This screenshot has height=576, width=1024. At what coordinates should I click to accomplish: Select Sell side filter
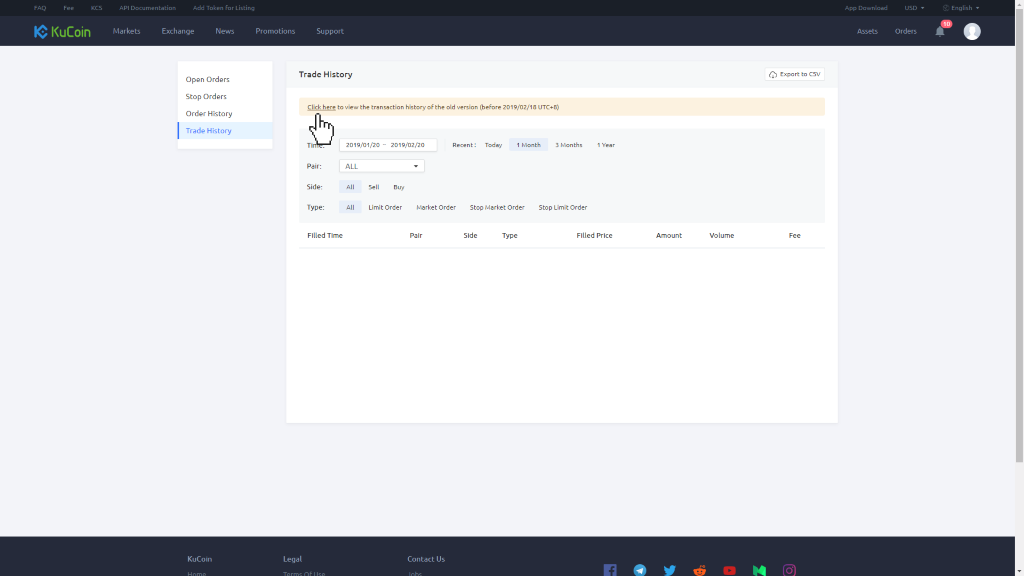[x=373, y=187]
